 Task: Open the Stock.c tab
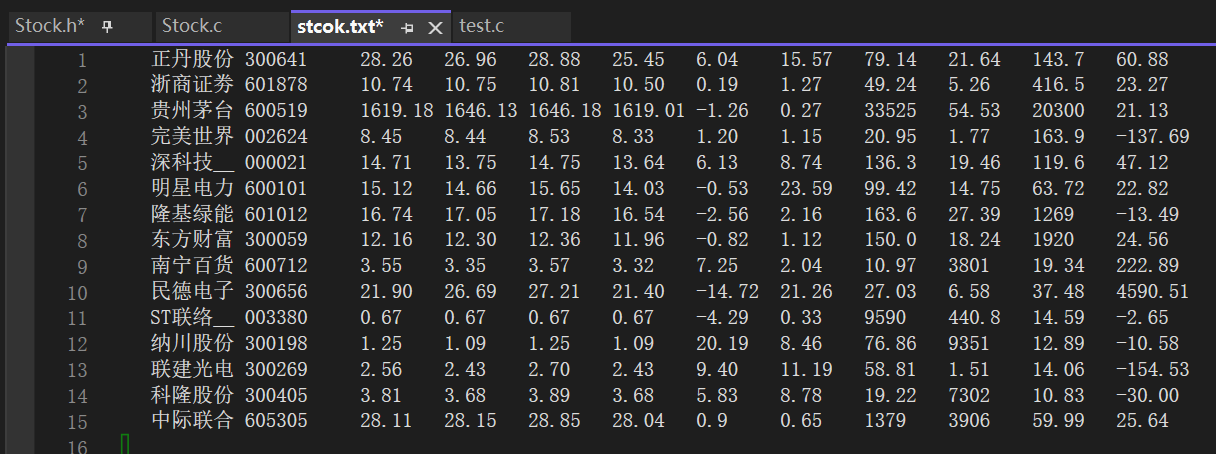[193, 26]
